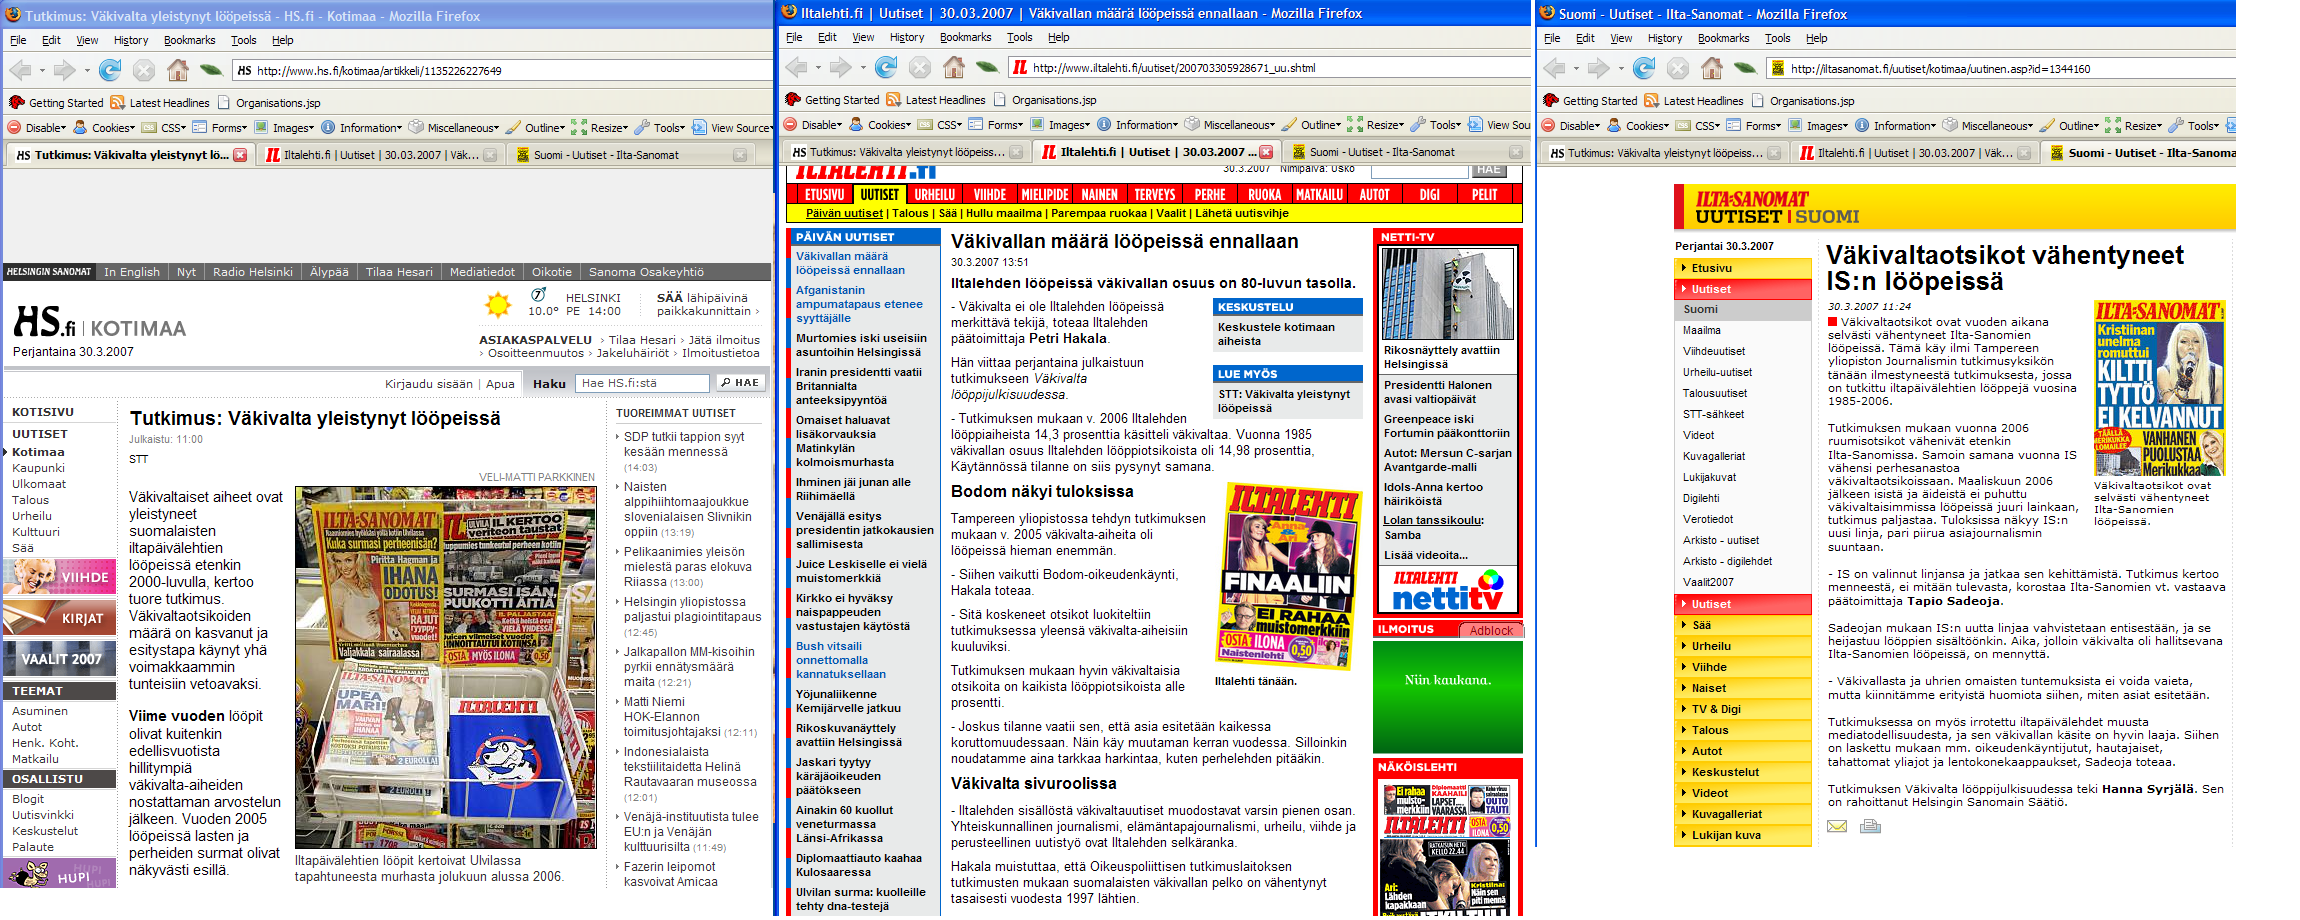2300x920 pixels.
Task: Click the Reload icon in the HS.fi window
Action: click(110, 70)
